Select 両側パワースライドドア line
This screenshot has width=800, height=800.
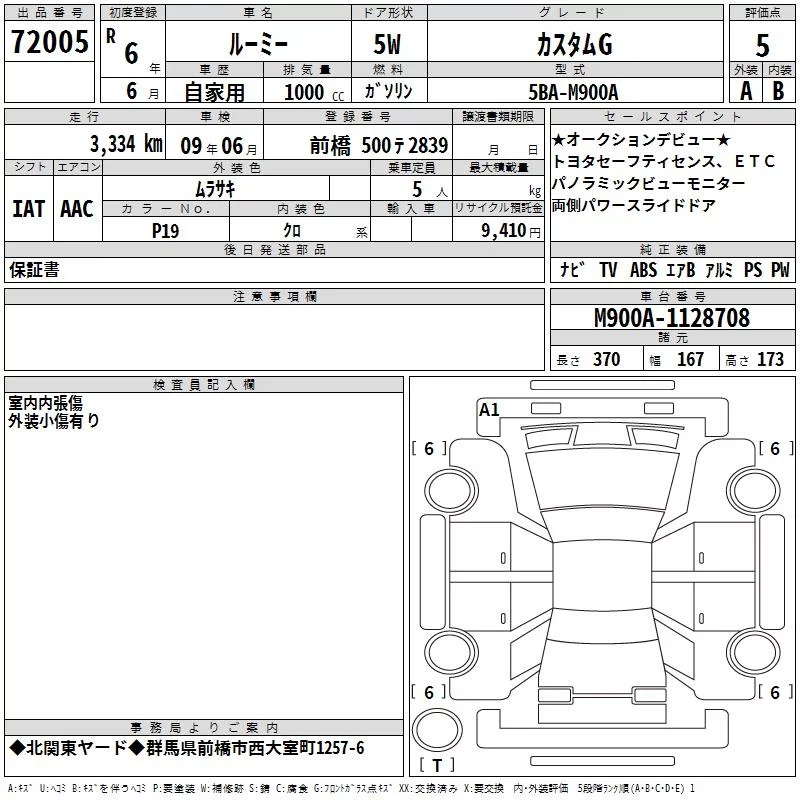point(634,205)
